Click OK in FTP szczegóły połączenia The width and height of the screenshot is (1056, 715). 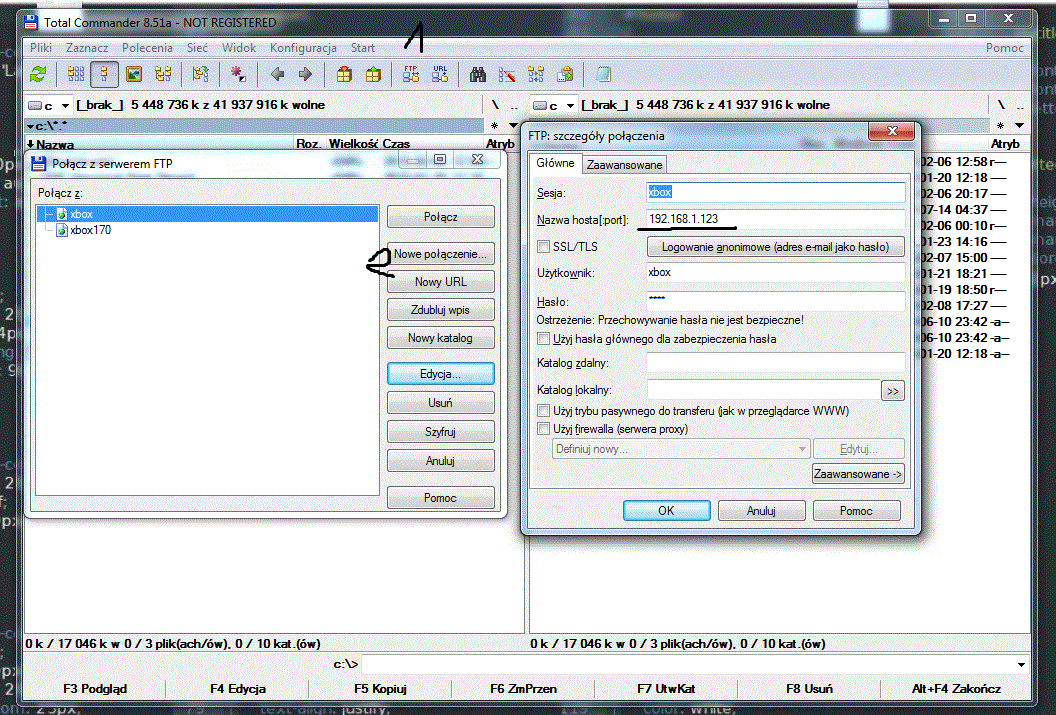tap(666, 510)
